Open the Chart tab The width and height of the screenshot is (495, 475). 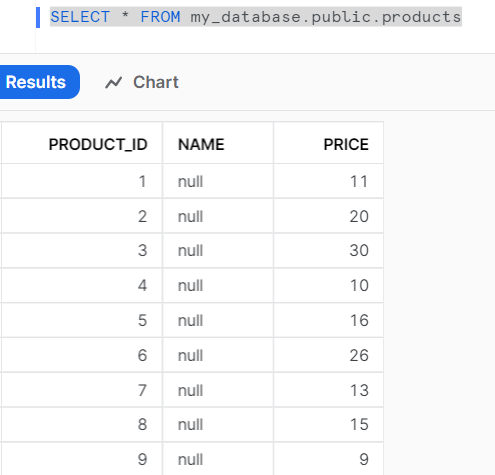pos(142,82)
